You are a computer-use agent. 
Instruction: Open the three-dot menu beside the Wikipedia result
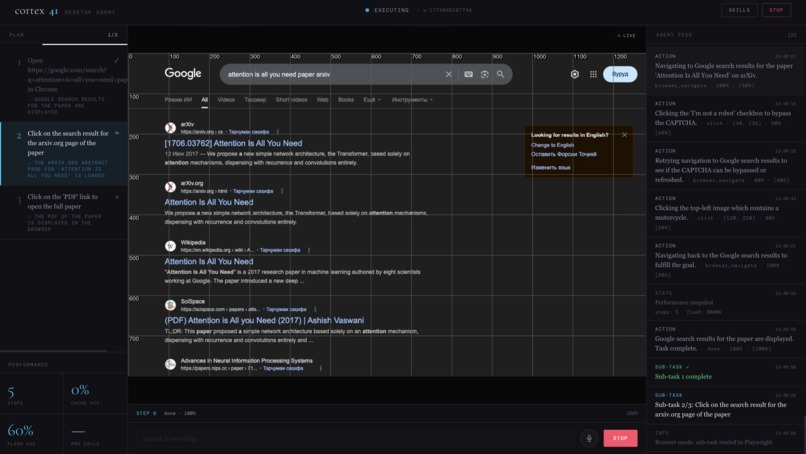point(308,250)
